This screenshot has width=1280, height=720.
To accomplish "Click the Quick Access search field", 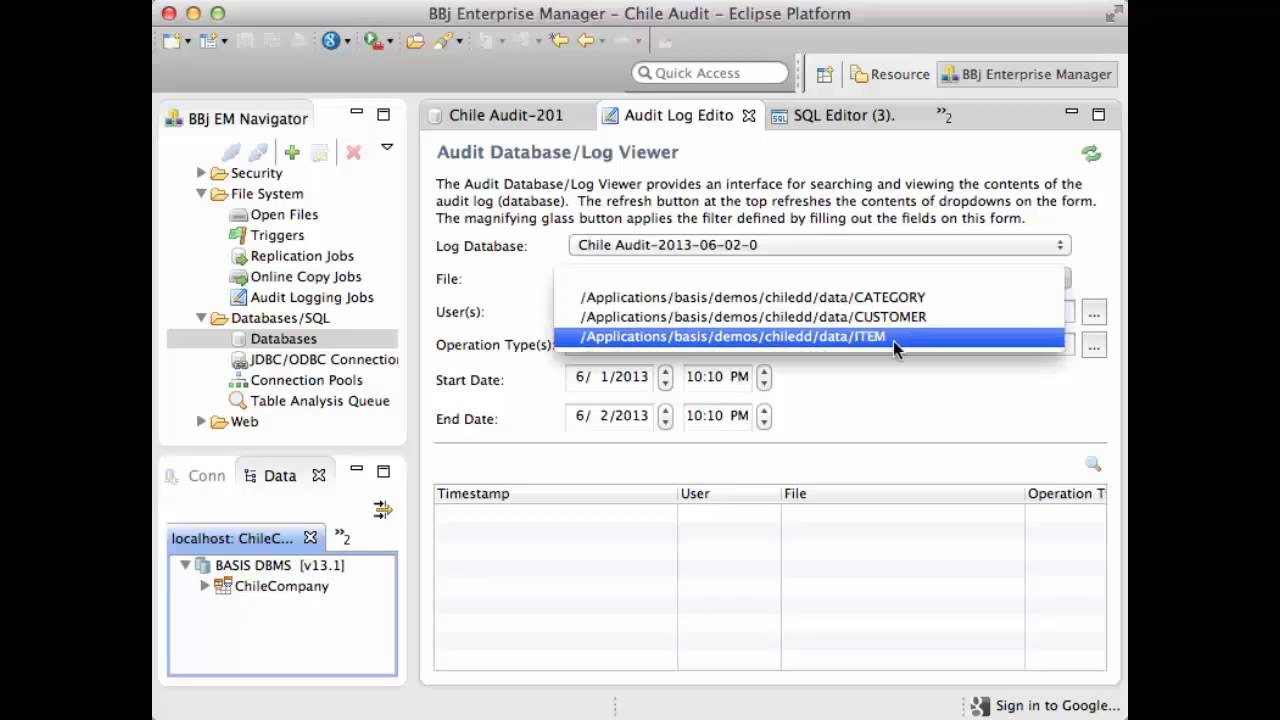I will pos(711,73).
